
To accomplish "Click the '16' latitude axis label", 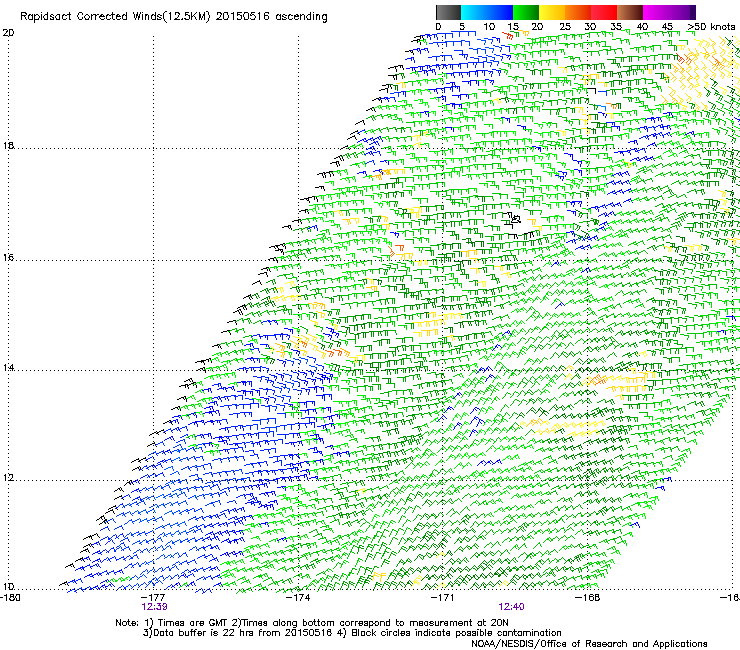I will [x=8, y=258].
